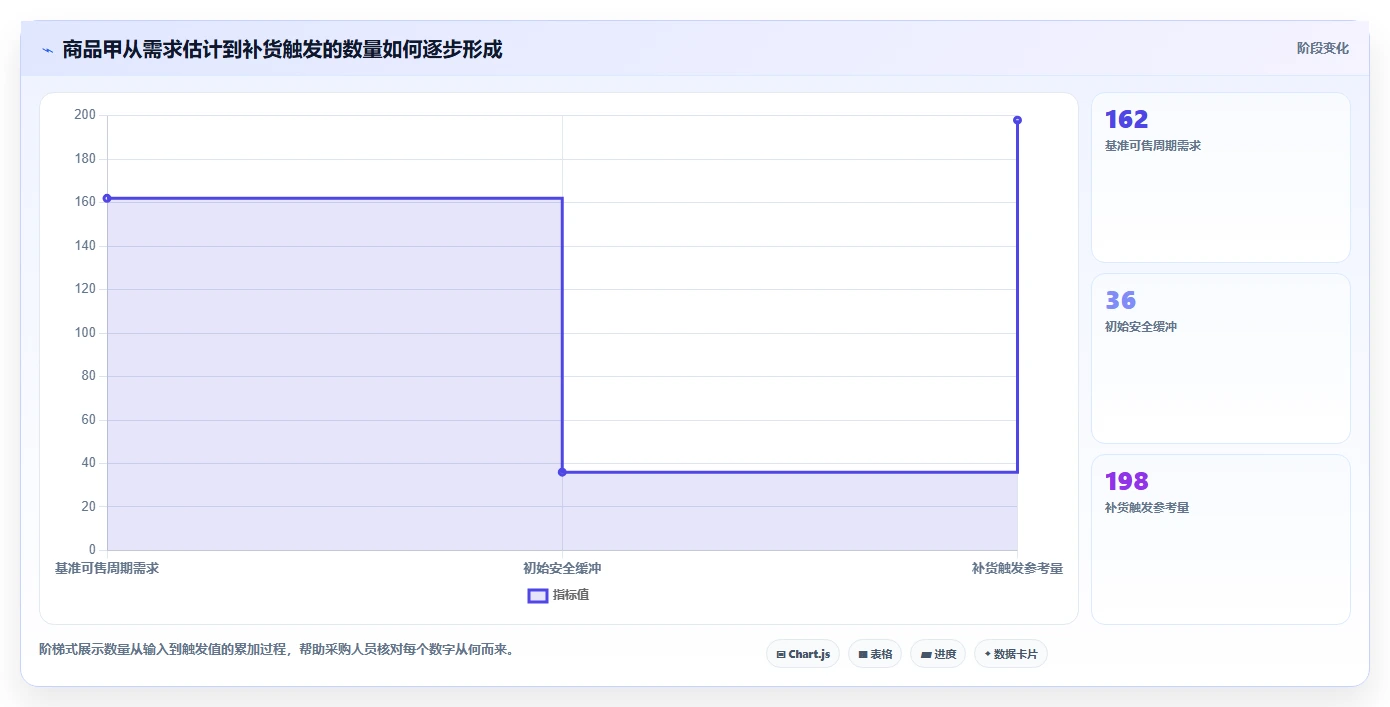Open the 162 基准可售周期需求 card

tap(1220, 177)
